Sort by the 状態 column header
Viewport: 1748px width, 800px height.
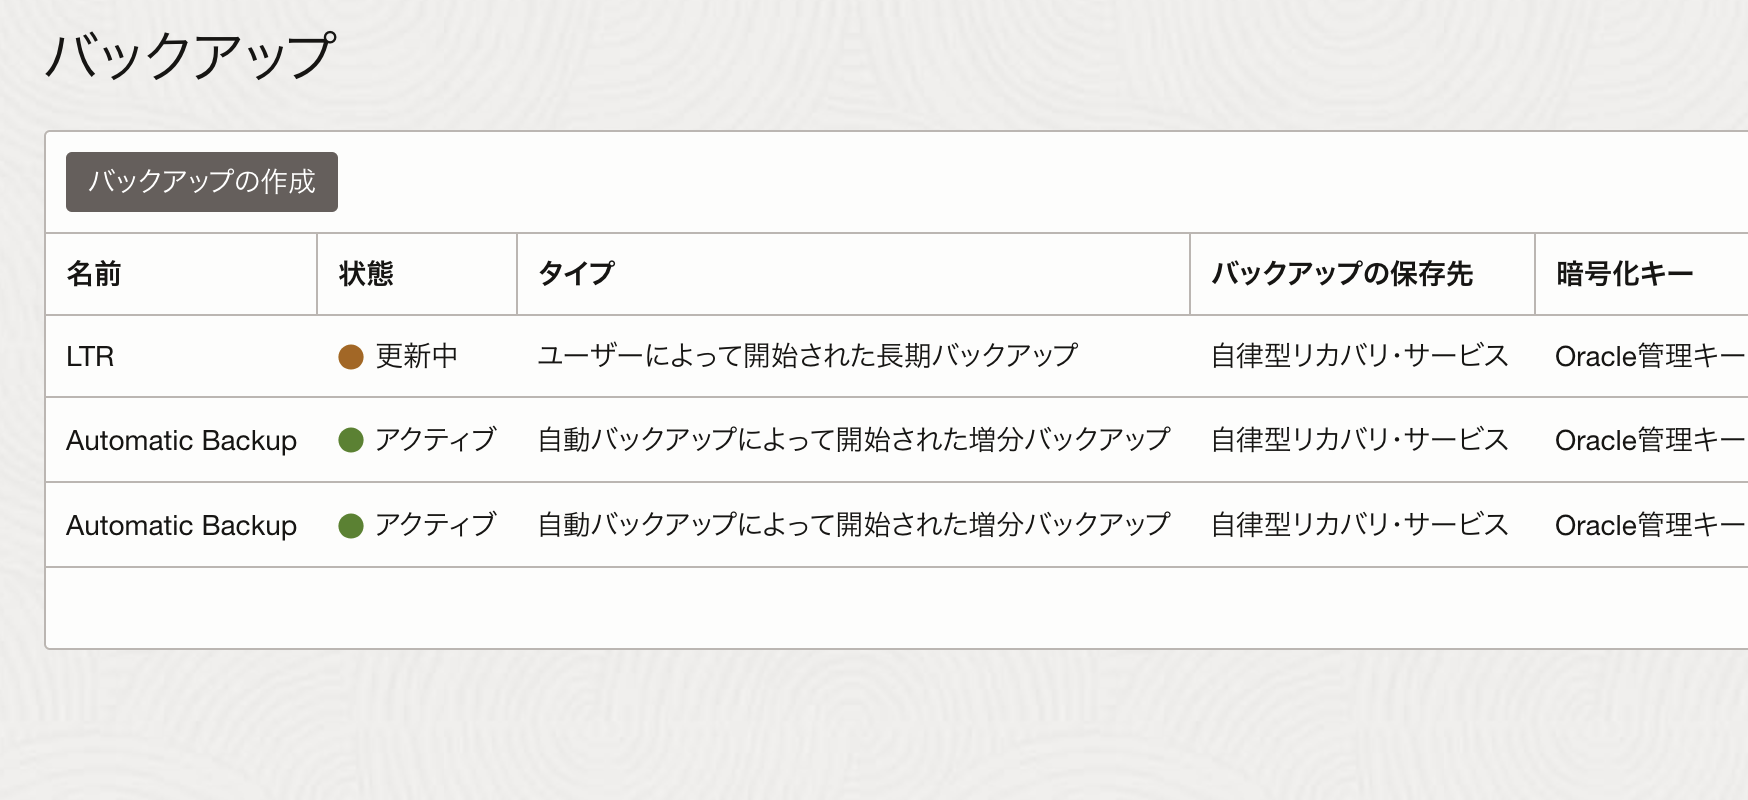pyautogui.click(x=366, y=274)
